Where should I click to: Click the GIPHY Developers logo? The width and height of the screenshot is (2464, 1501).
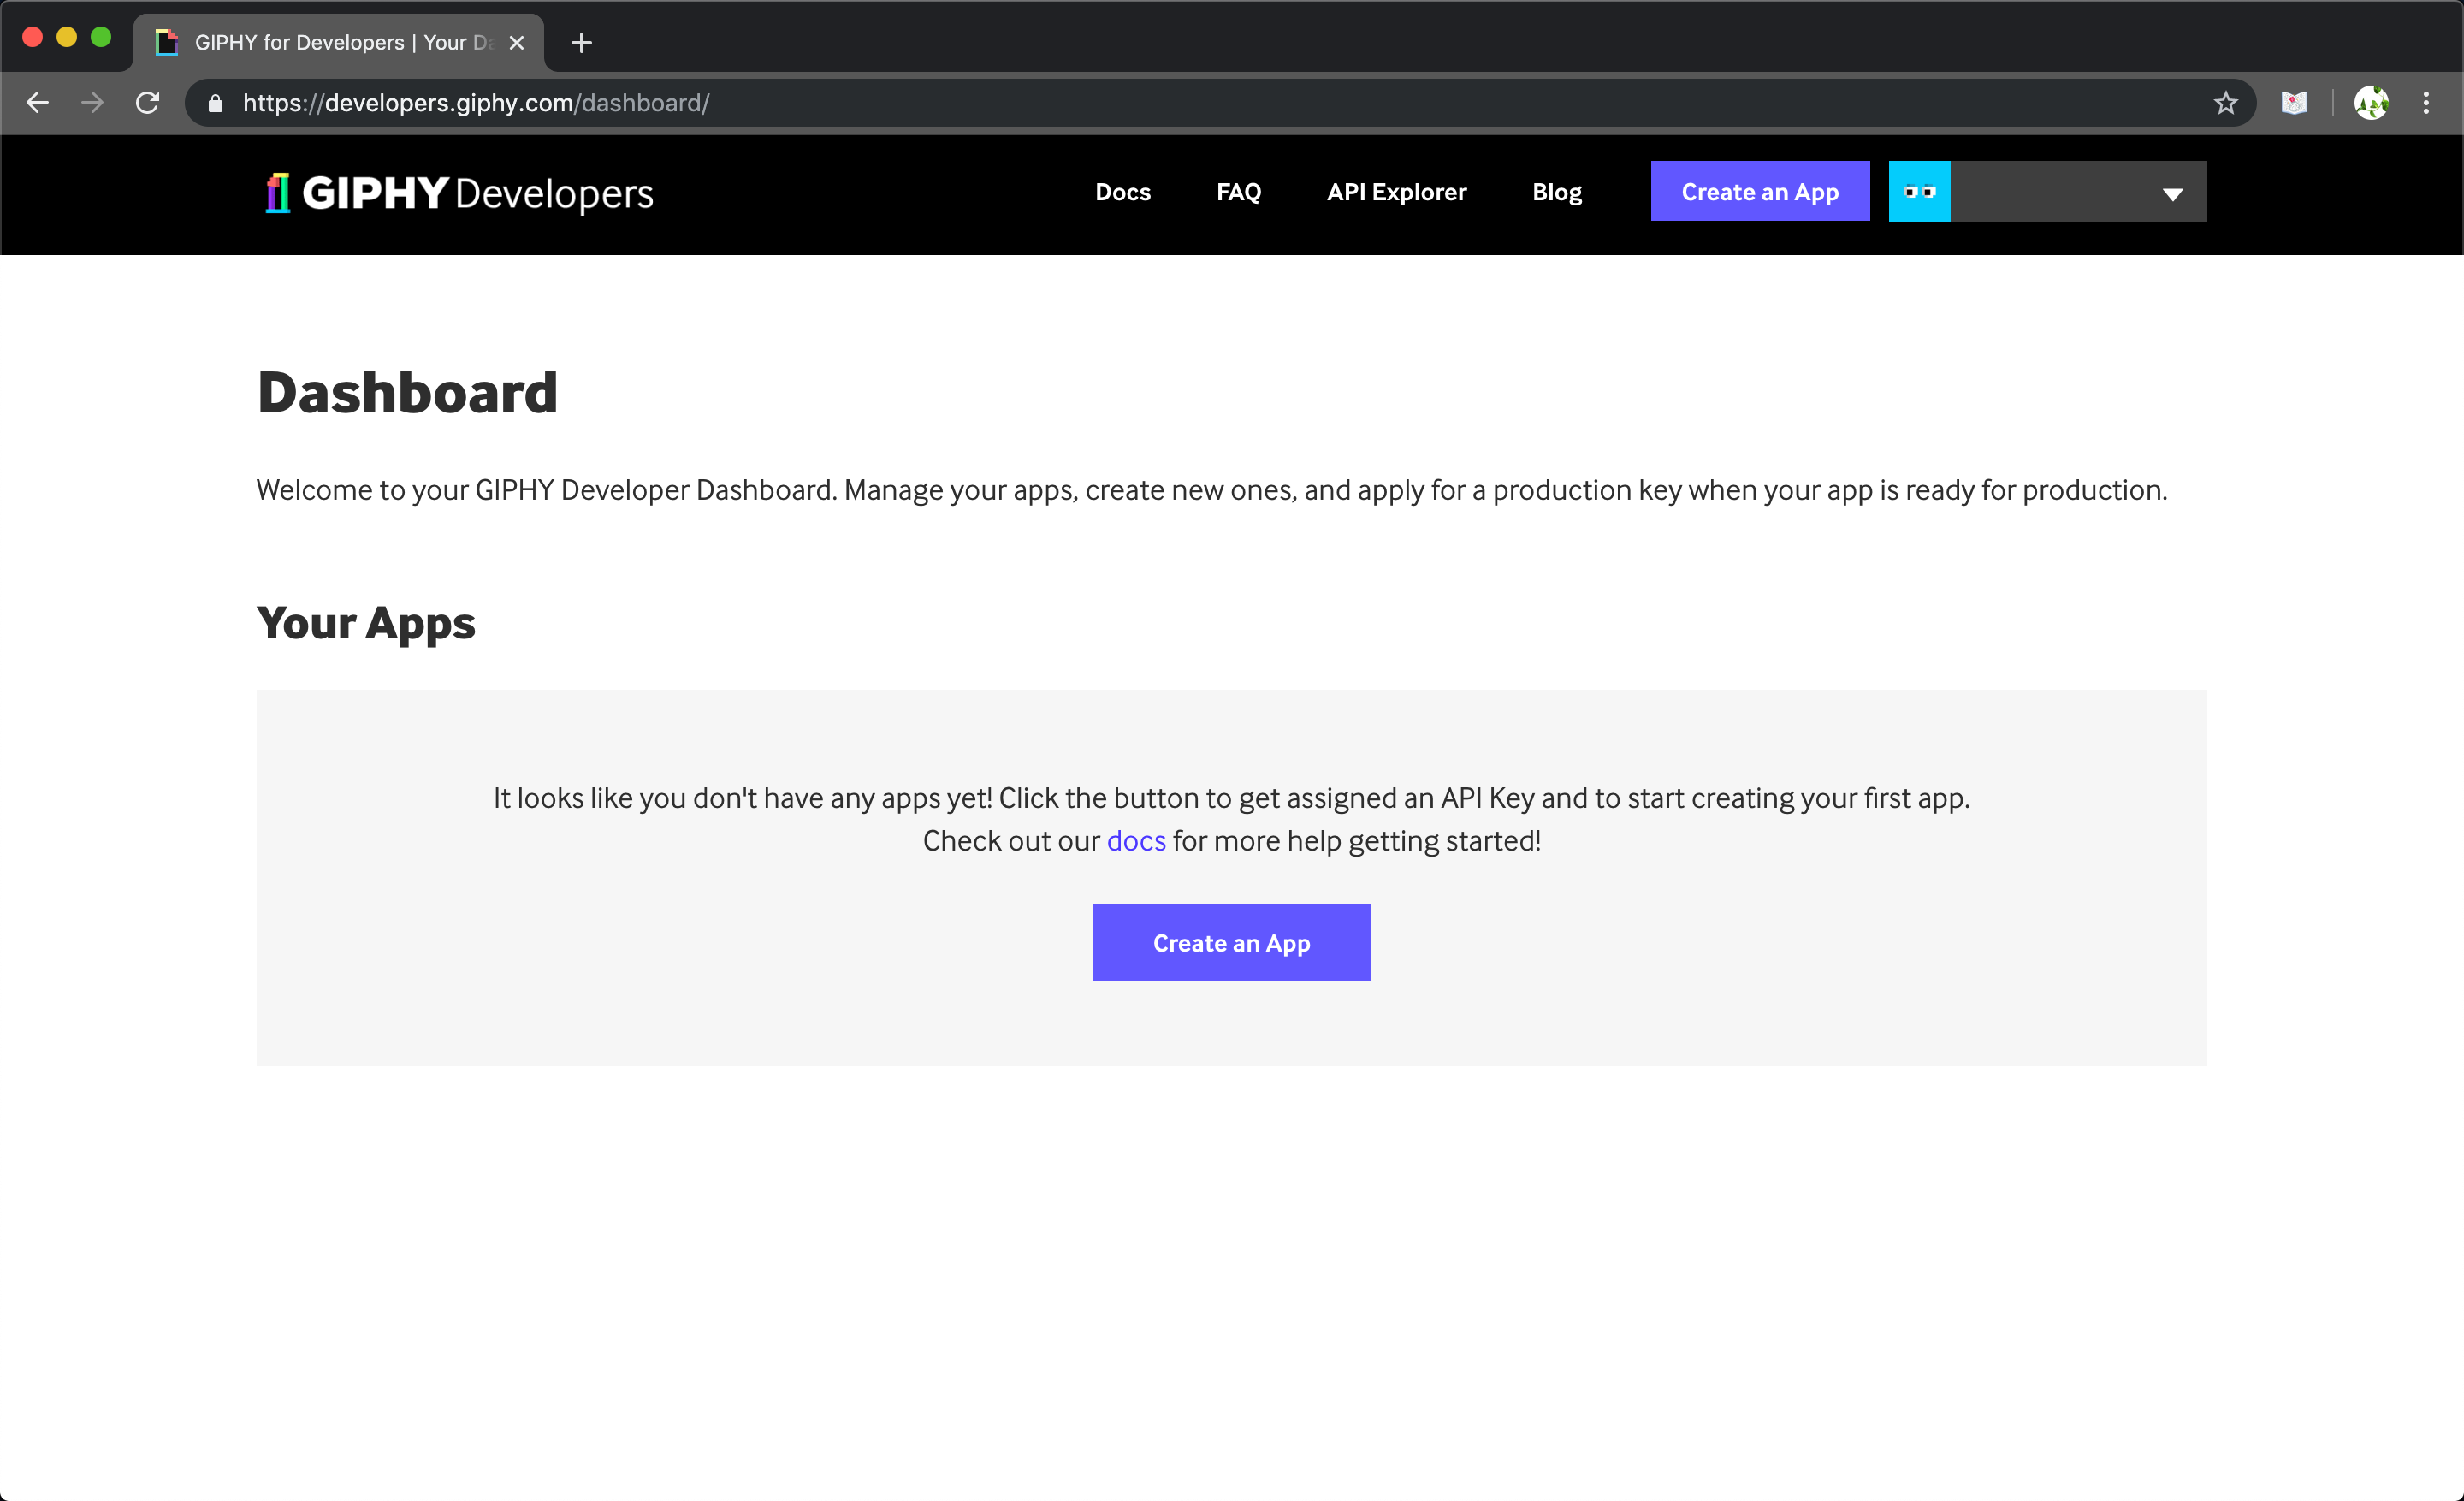[459, 193]
